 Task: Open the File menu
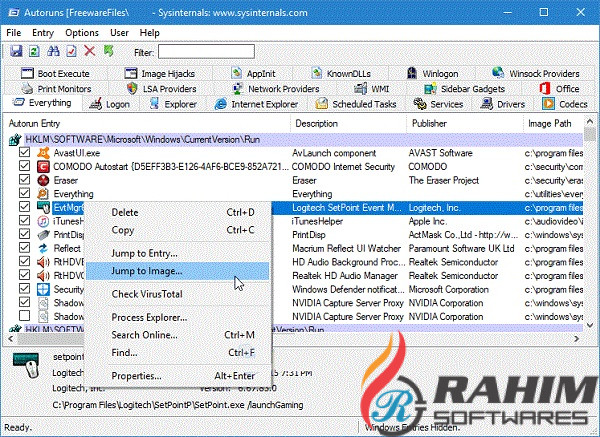point(14,33)
